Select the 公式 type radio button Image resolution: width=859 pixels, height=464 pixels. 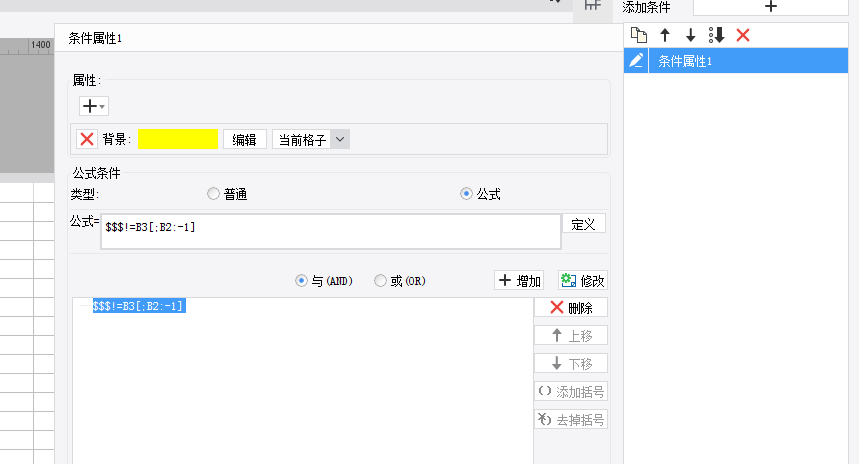point(466,193)
